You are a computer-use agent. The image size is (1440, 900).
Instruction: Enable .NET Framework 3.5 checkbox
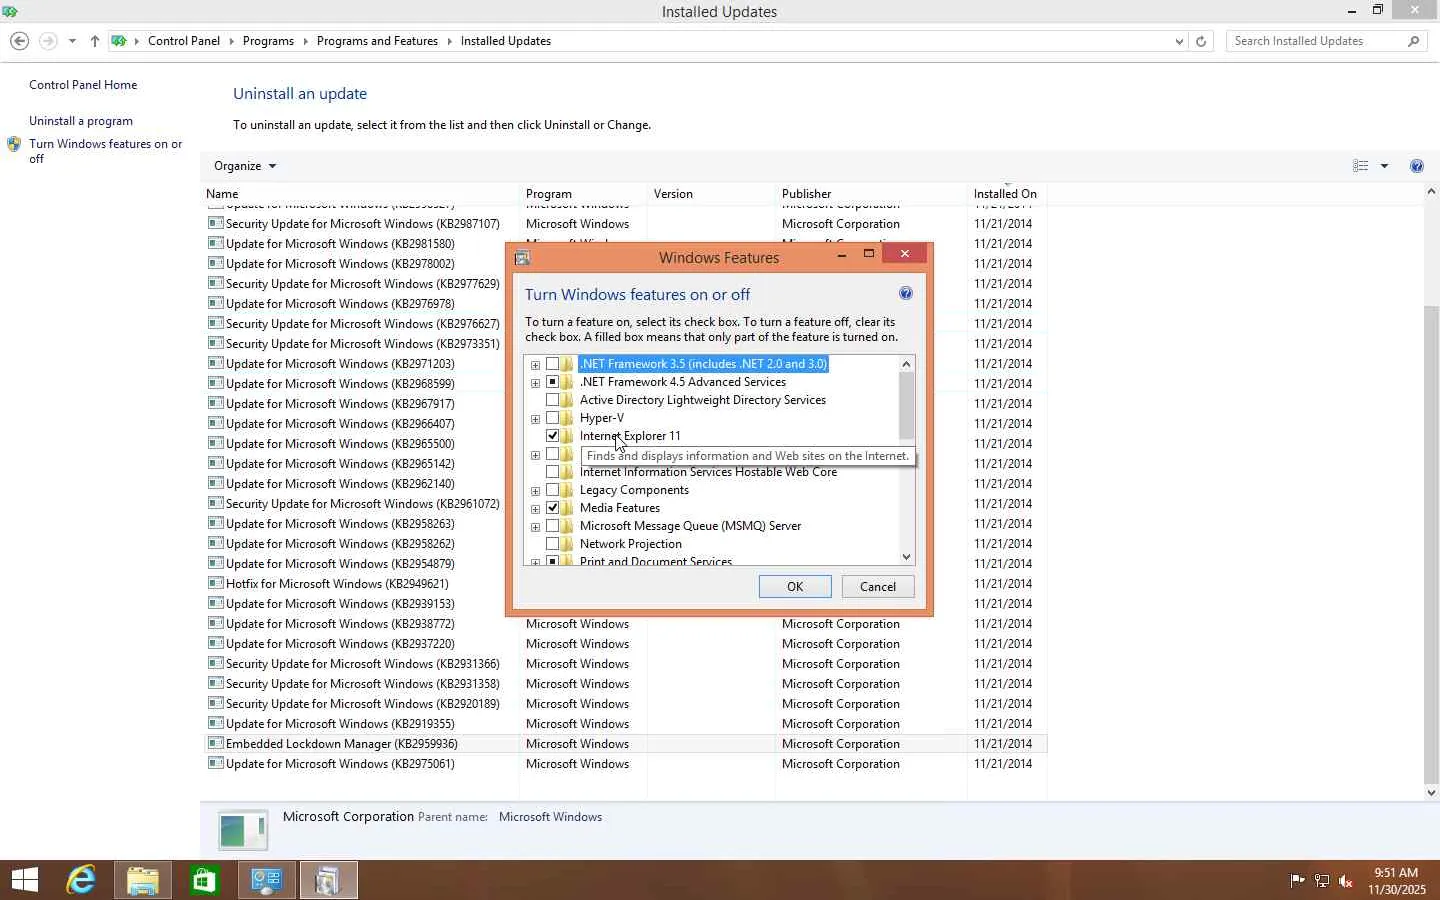pos(552,364)
